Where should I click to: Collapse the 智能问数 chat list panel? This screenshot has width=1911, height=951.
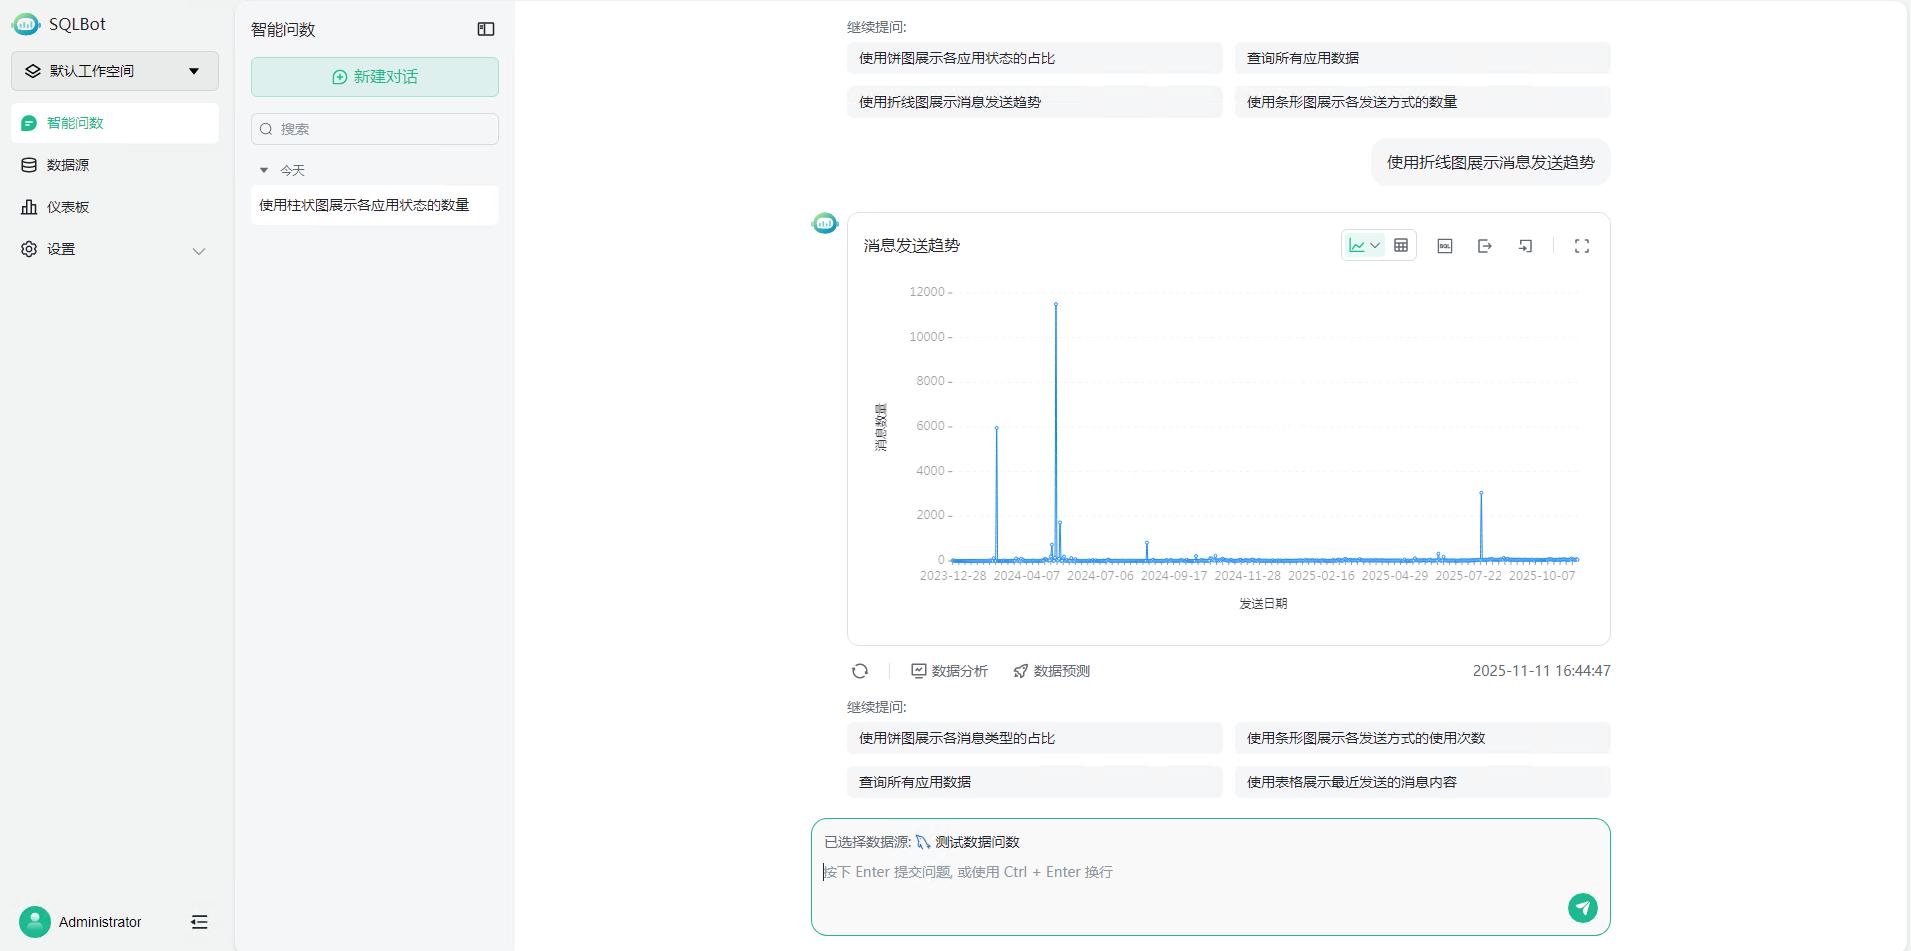(486, 29)
